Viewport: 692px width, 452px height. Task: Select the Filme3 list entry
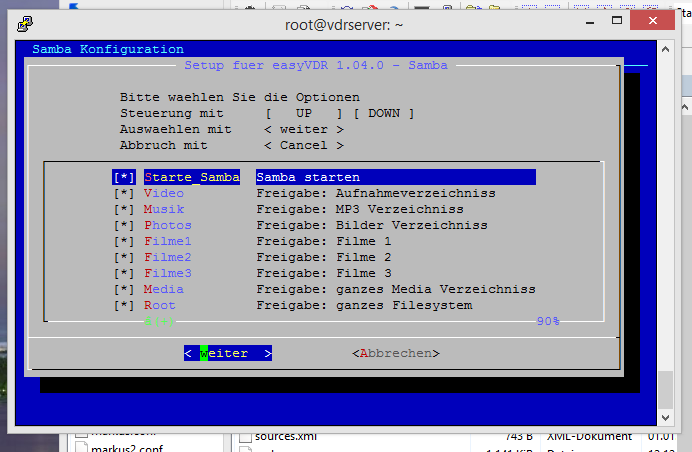click(168, 273)
